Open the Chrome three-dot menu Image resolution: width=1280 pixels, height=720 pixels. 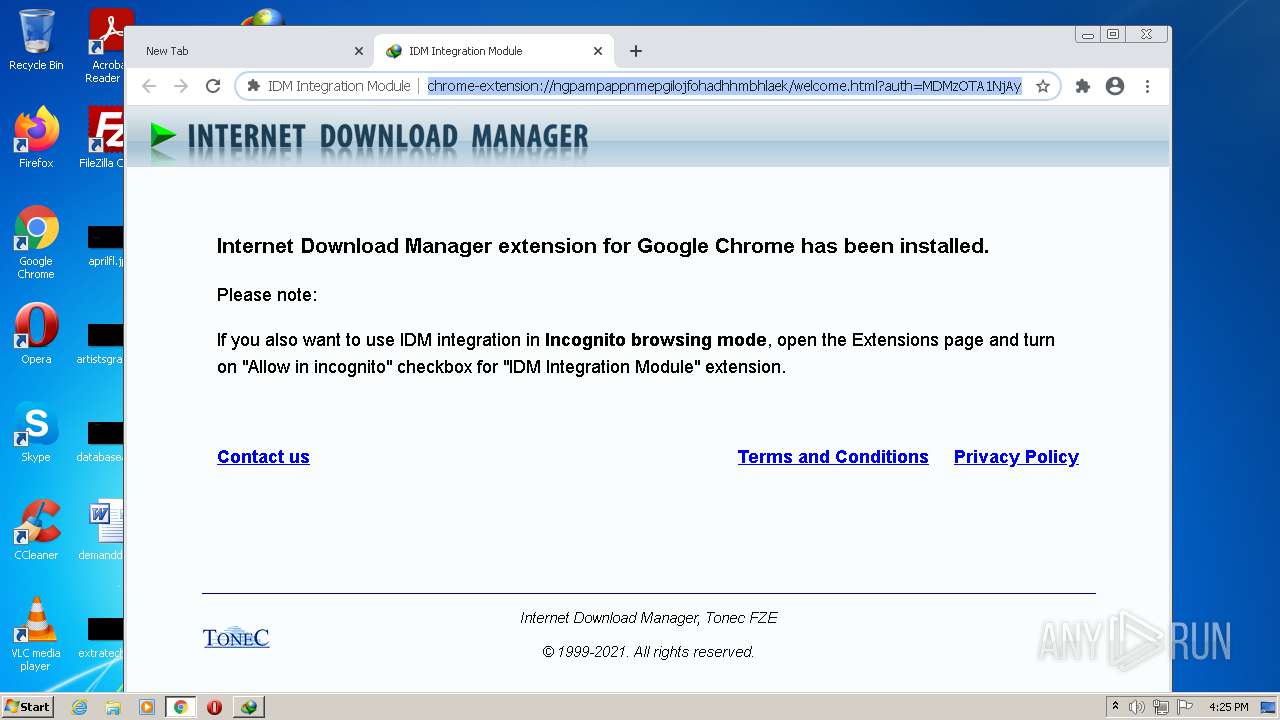1147,86
